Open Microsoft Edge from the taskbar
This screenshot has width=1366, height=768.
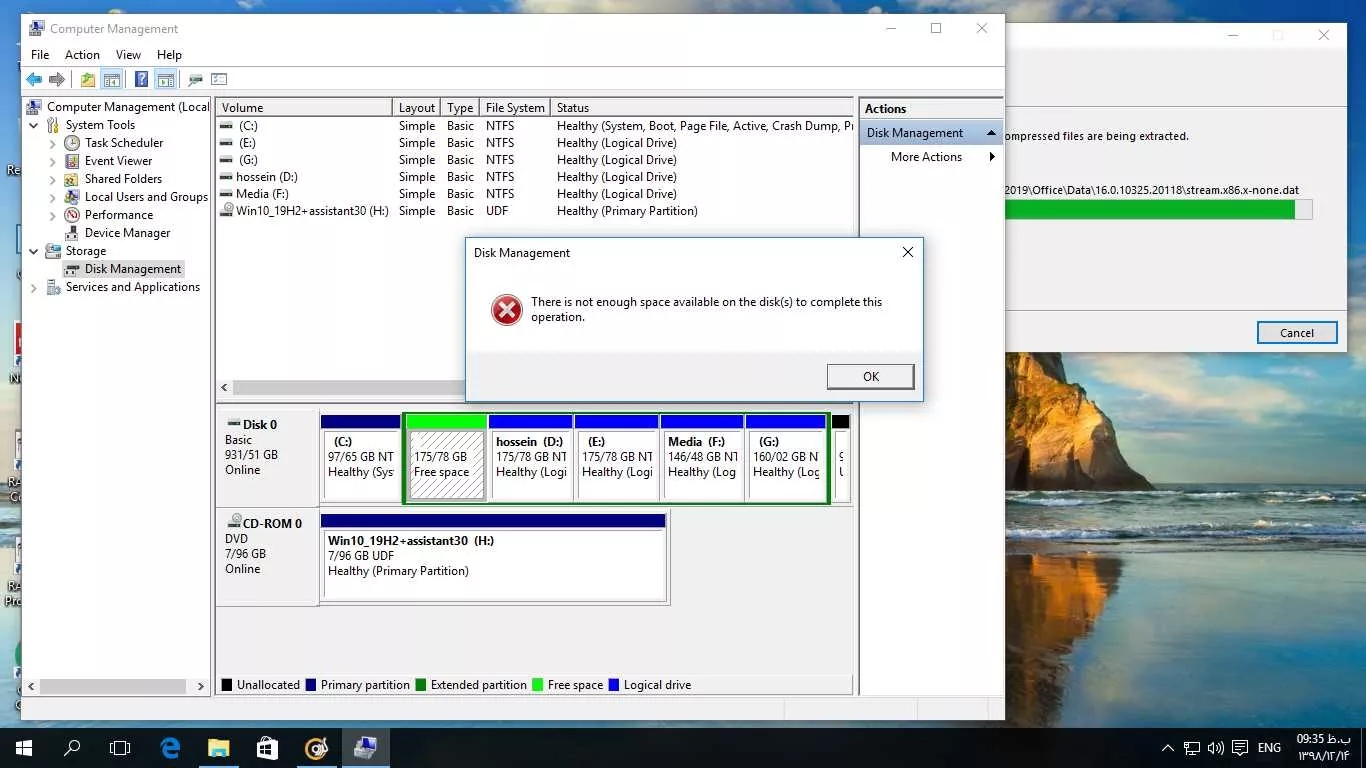tap(170, 747)
